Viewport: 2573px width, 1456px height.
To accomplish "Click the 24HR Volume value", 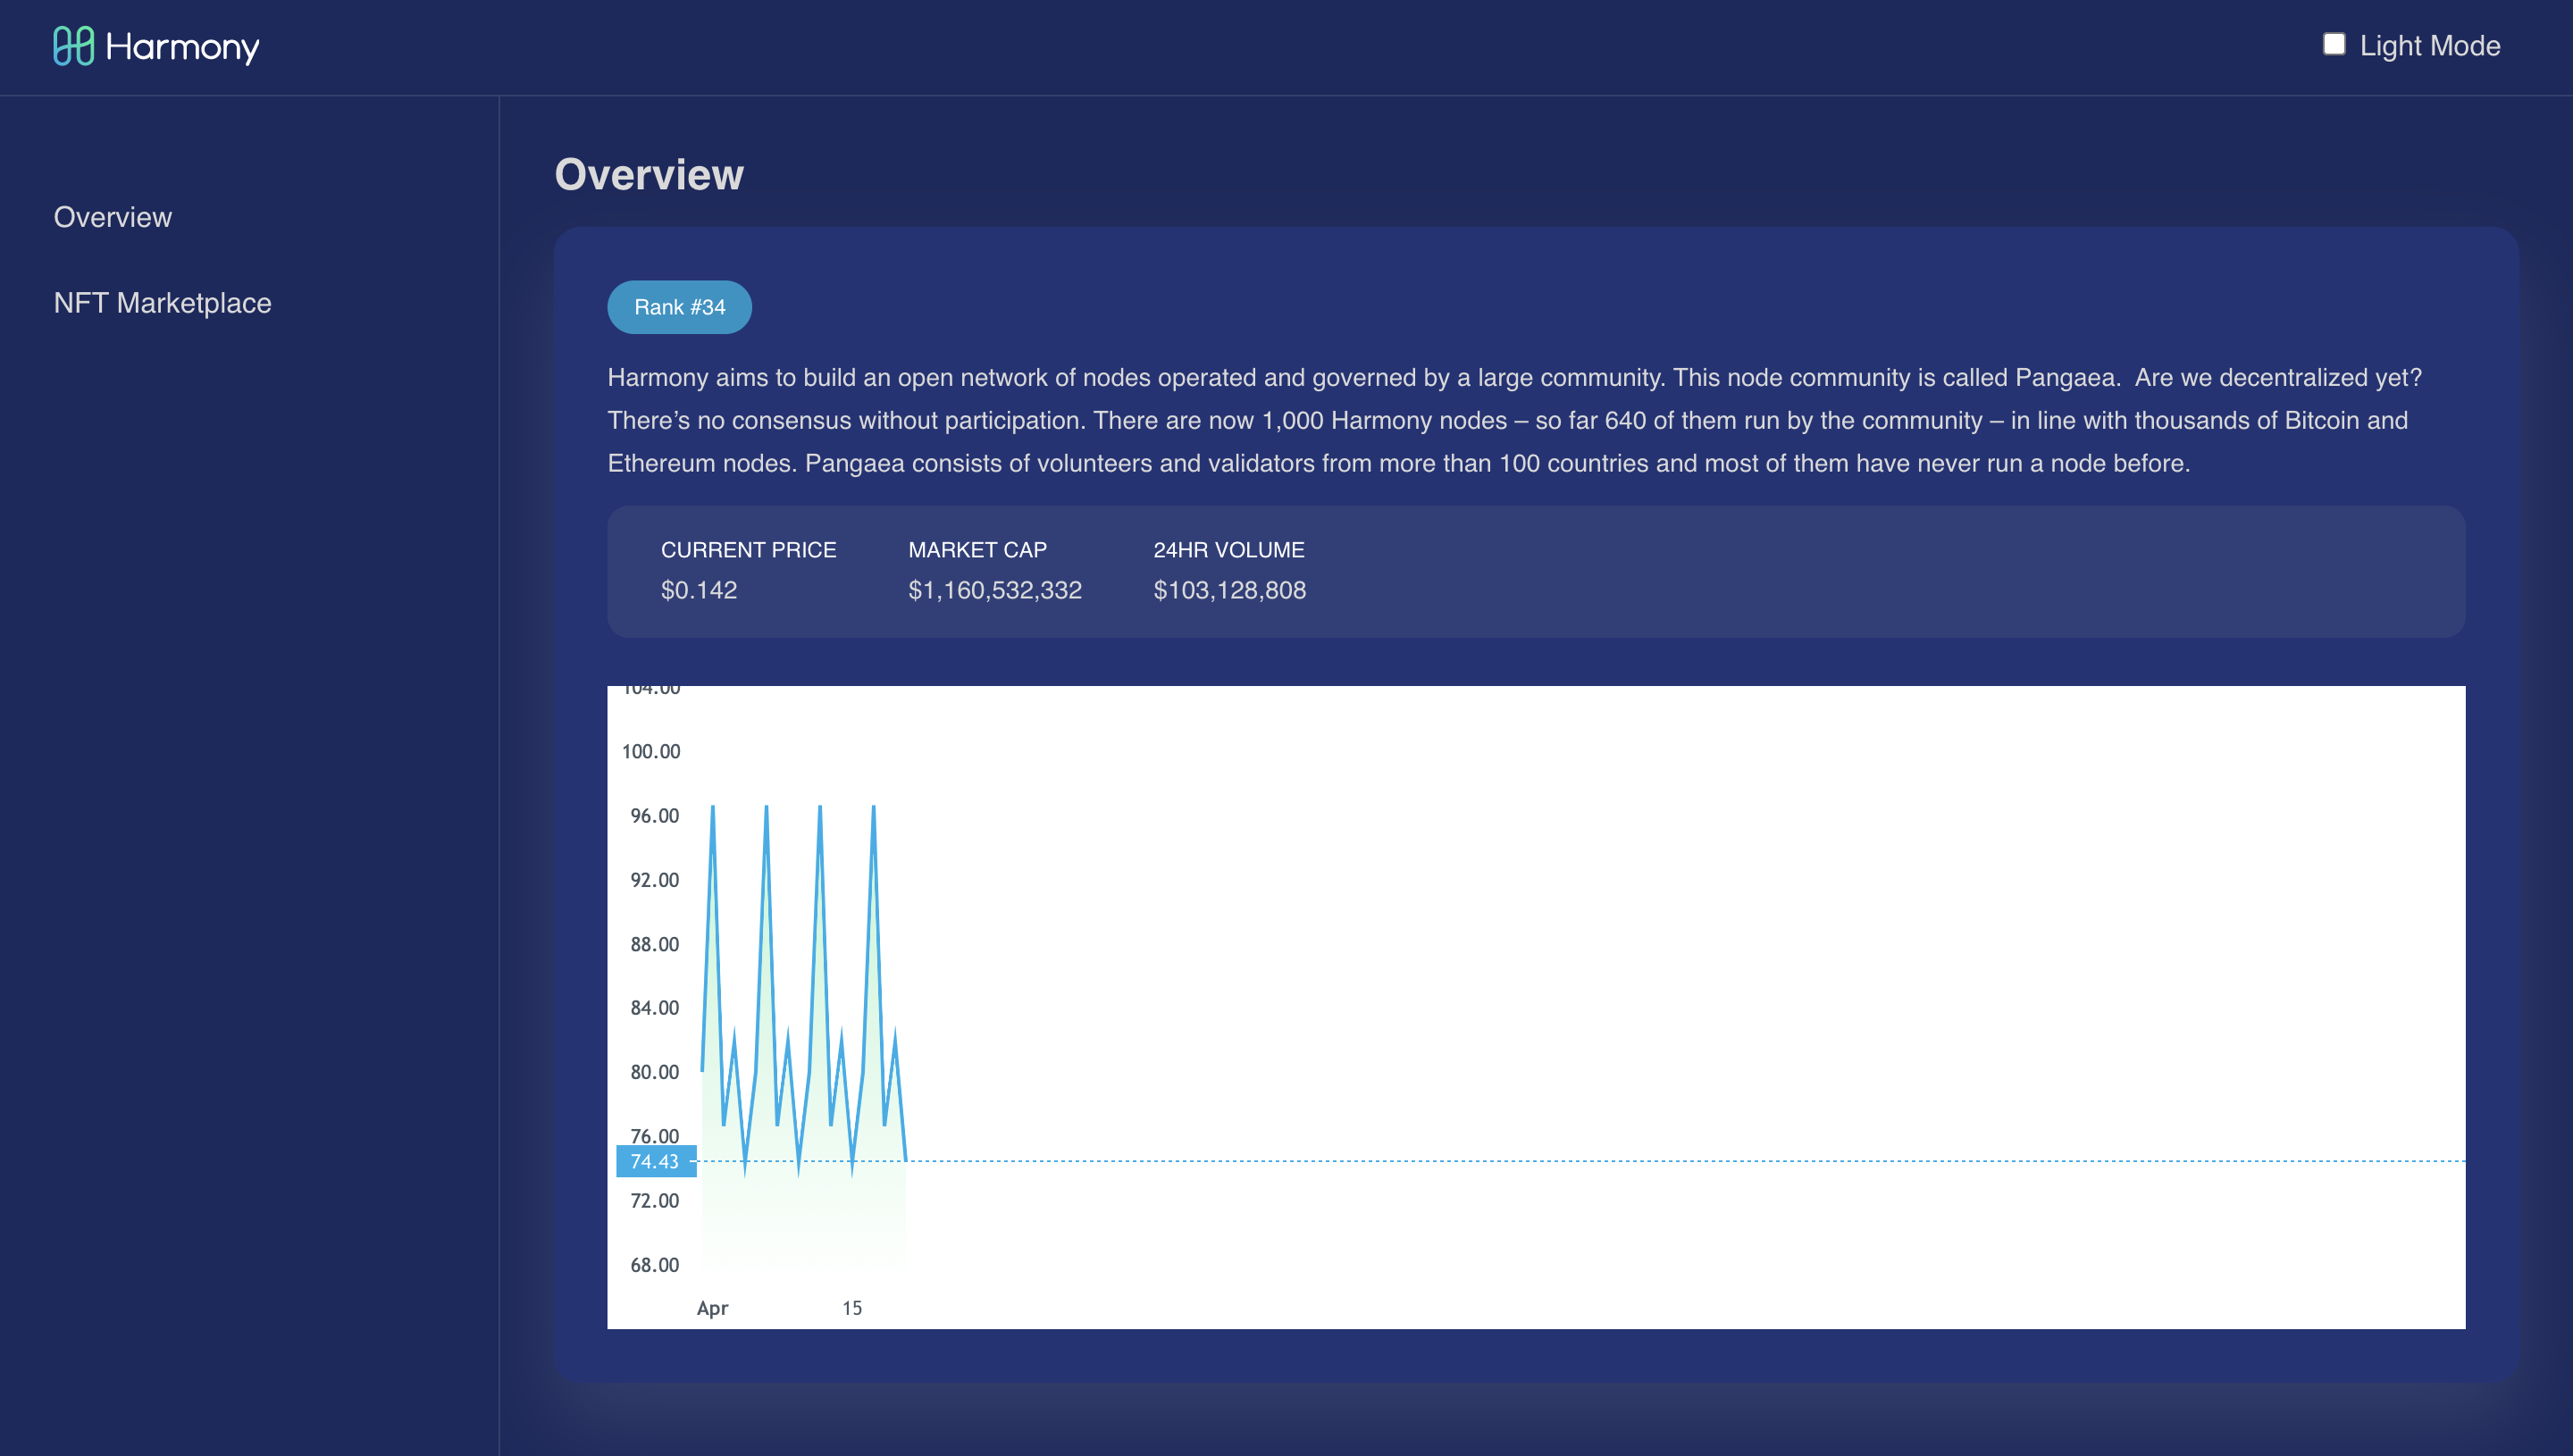I will [x=1229, y=590].
